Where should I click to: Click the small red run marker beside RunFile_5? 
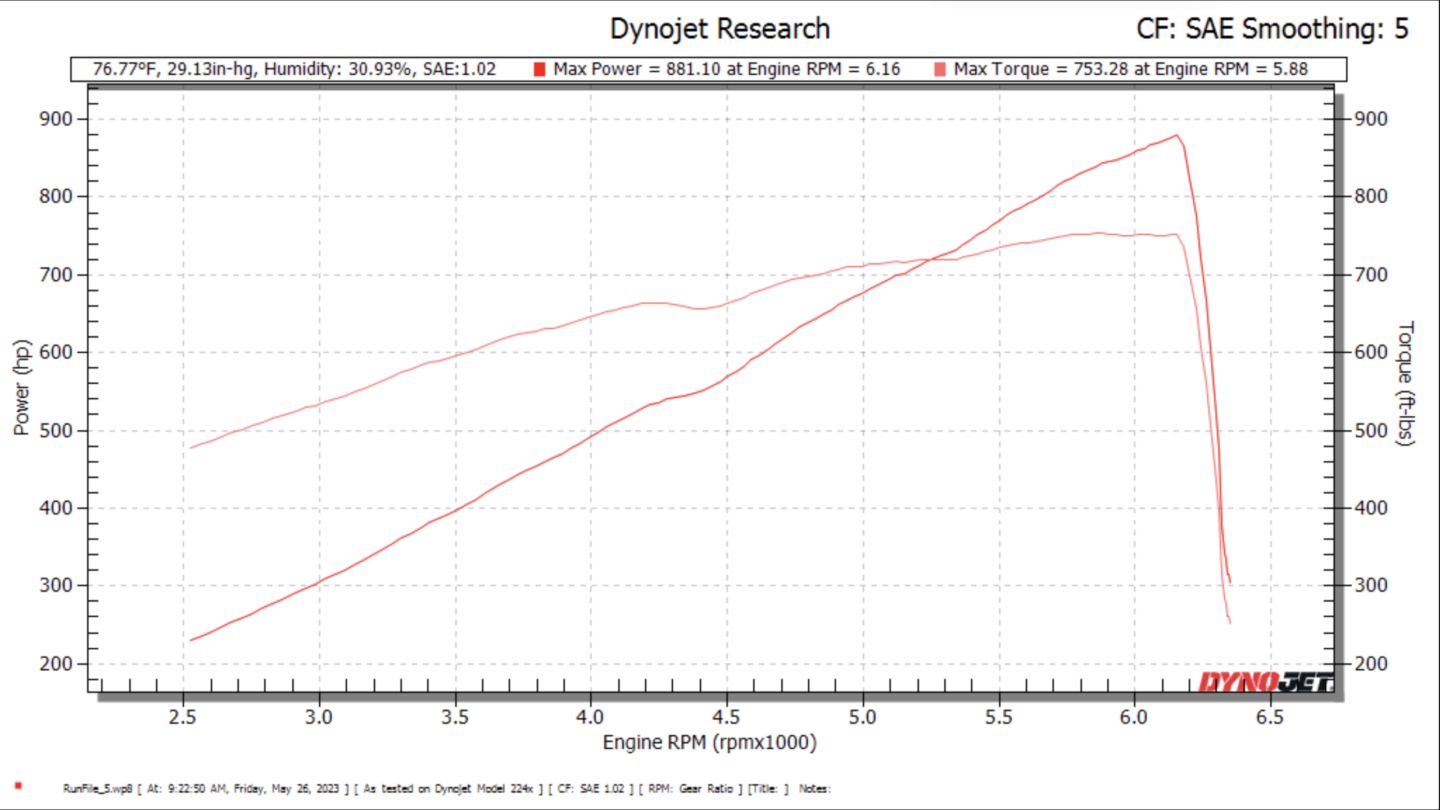[18, 788]
